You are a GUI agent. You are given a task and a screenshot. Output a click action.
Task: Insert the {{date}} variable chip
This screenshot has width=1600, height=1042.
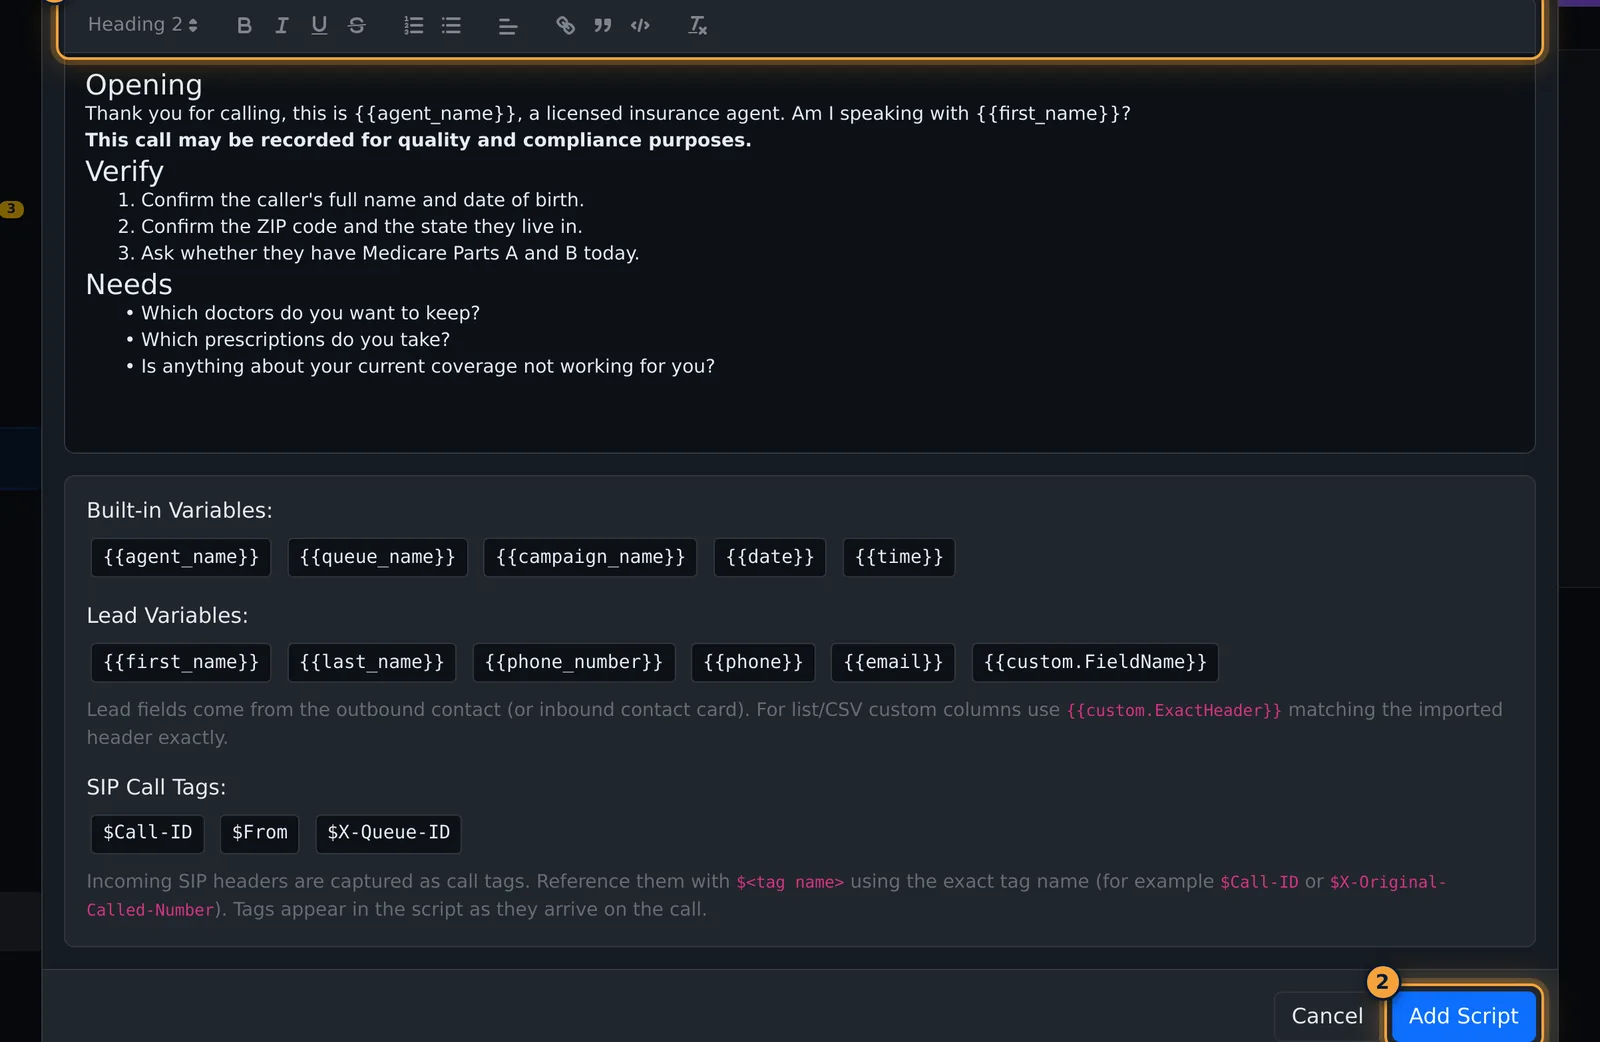(x=770, y=557)
